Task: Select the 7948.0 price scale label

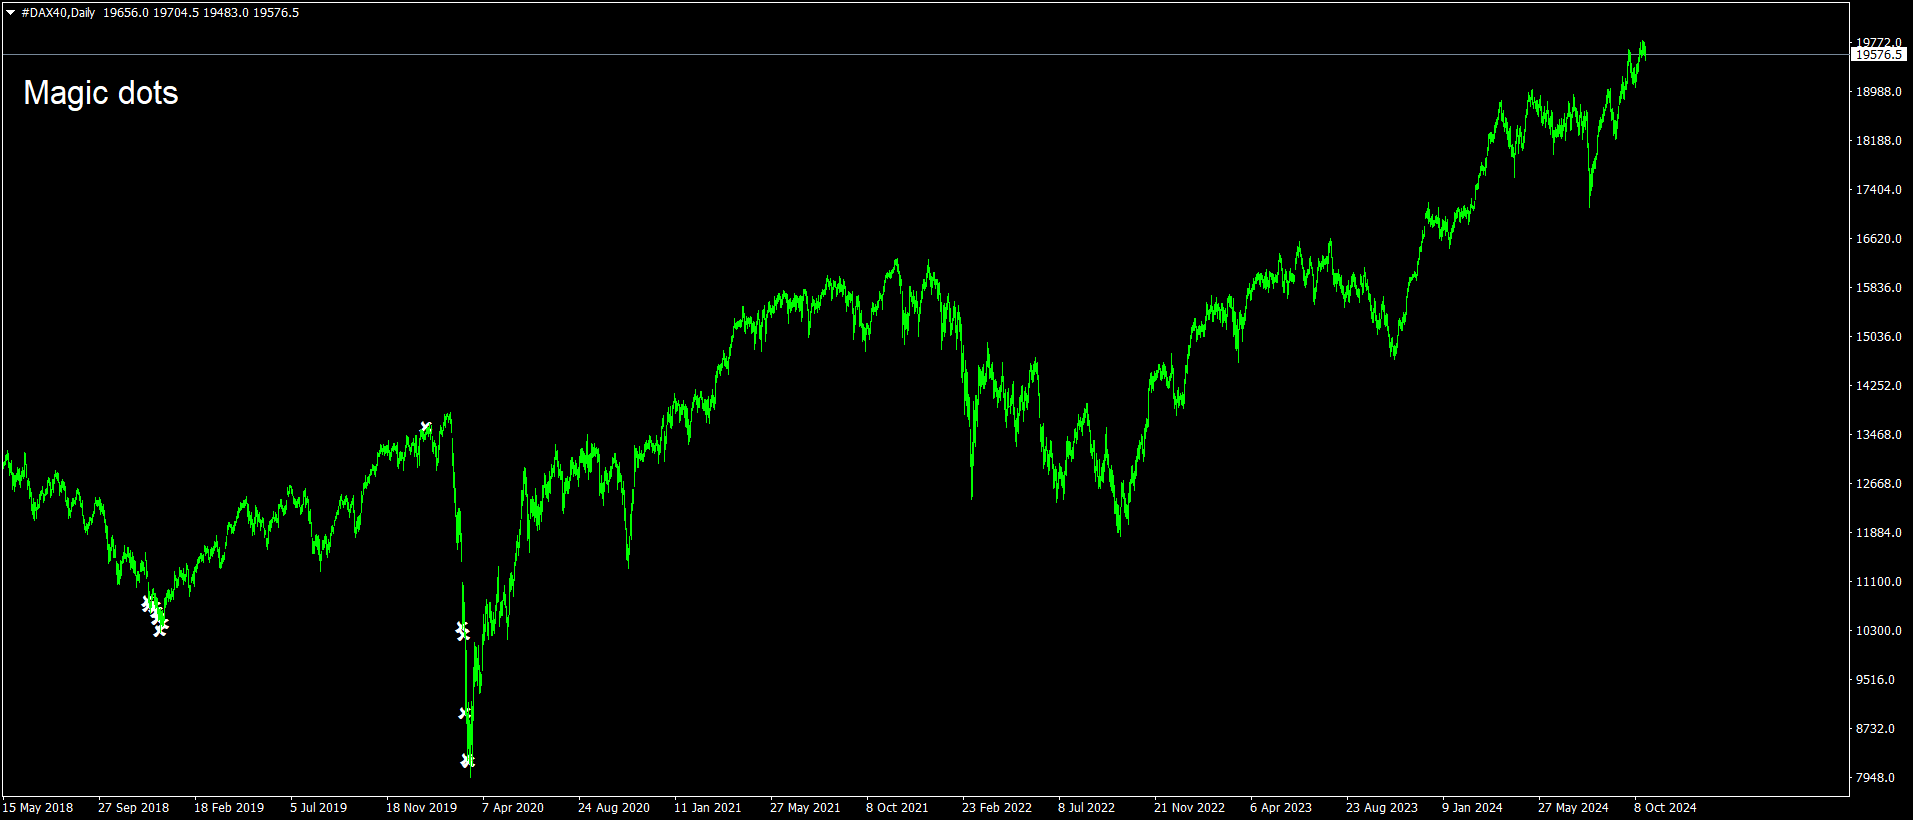Action: click(x=1875, y=778)
